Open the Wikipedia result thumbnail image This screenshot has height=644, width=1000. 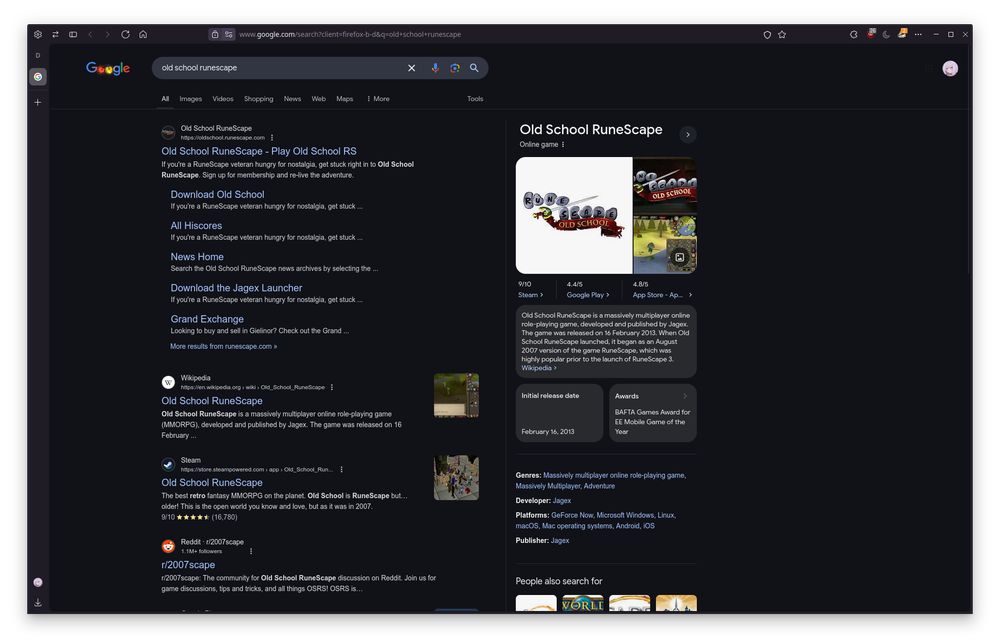[x=457, y=395]
